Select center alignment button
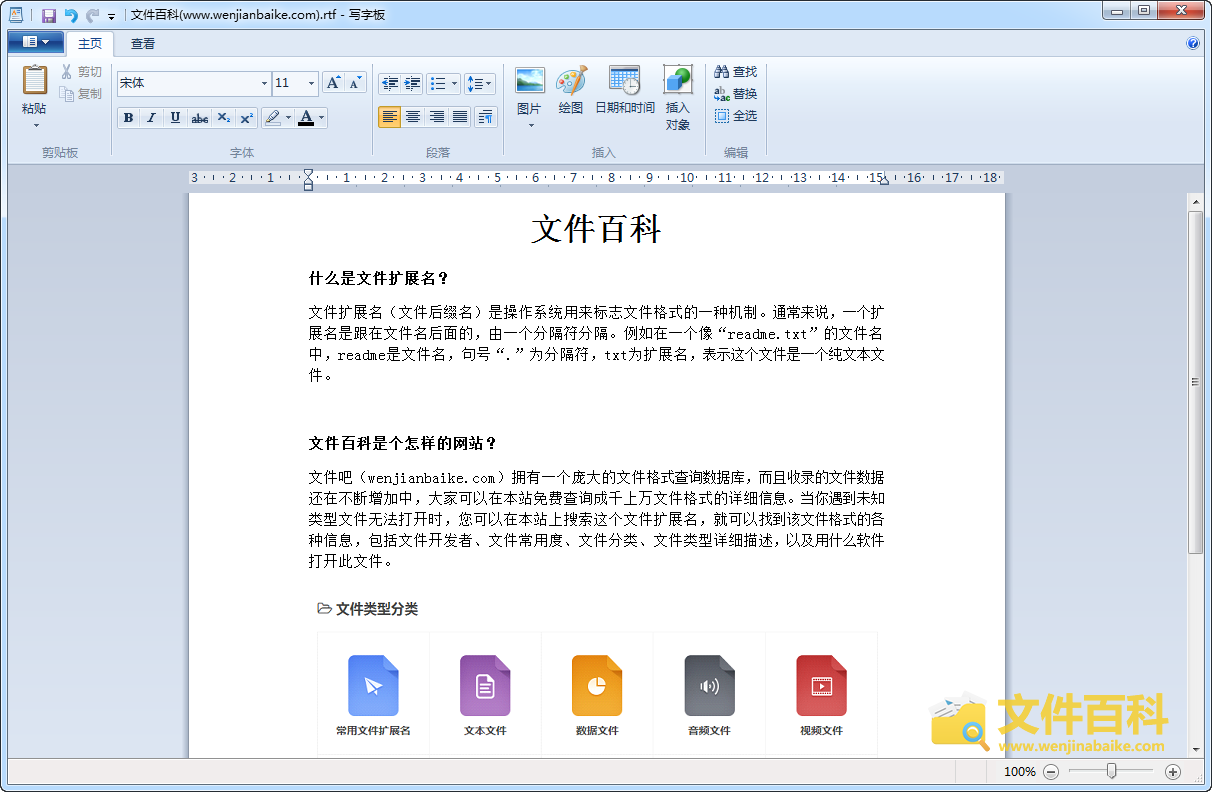The width and height of the screenshot is (1212, 792). coord(413,117)
